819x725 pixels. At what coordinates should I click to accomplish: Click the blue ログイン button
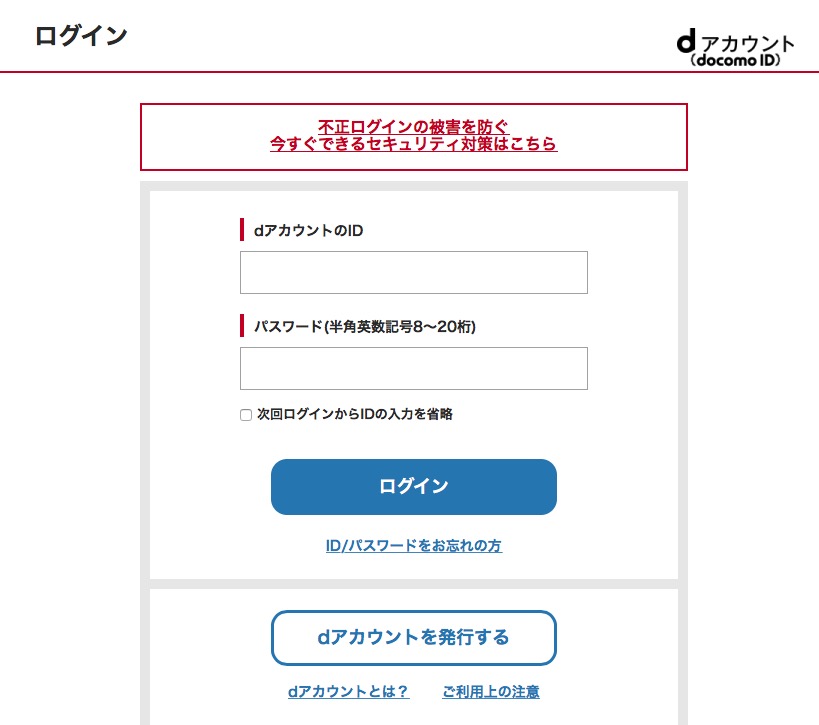414,487
